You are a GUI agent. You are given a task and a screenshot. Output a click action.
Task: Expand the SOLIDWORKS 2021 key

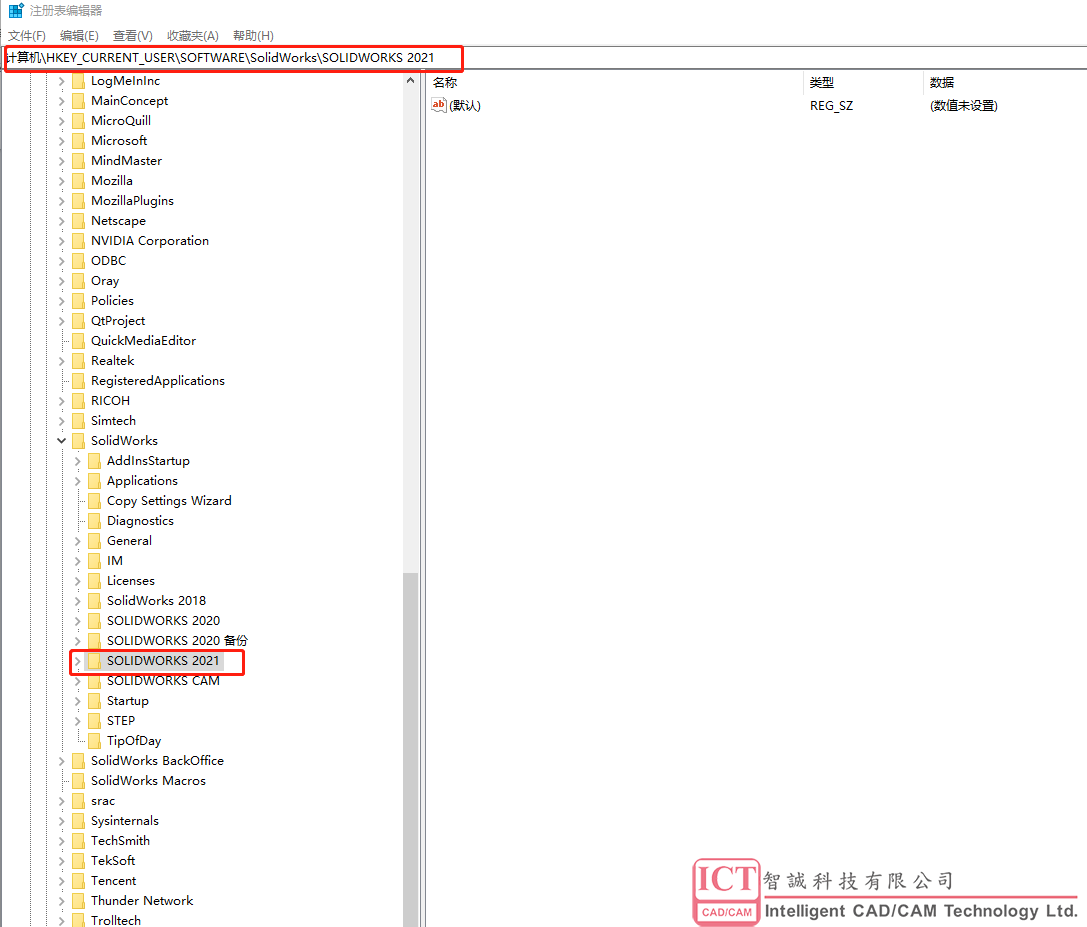click(x=78, y=661)
